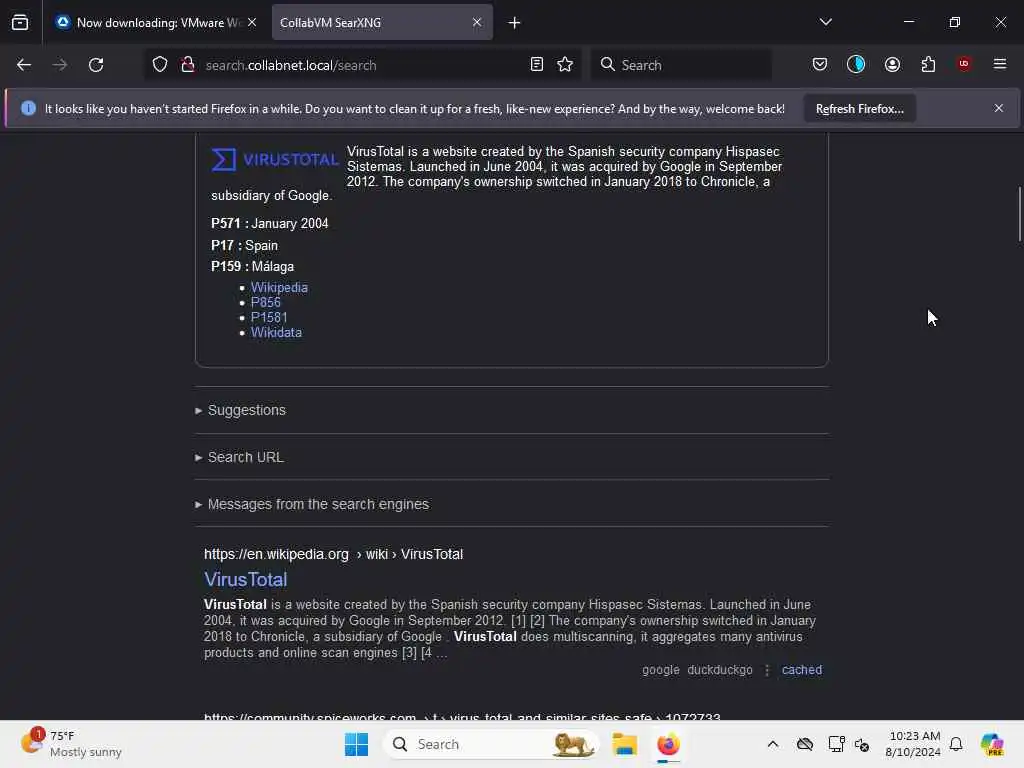Open Firefox application menu
The width and height of the screenshot is (1024, 768).
[x=999, y=64]
